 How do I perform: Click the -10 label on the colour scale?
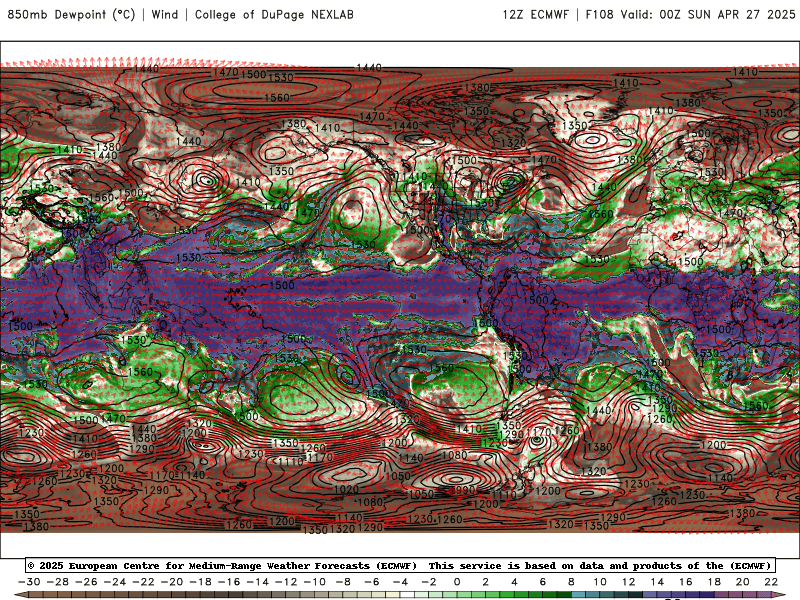[315, 582]
